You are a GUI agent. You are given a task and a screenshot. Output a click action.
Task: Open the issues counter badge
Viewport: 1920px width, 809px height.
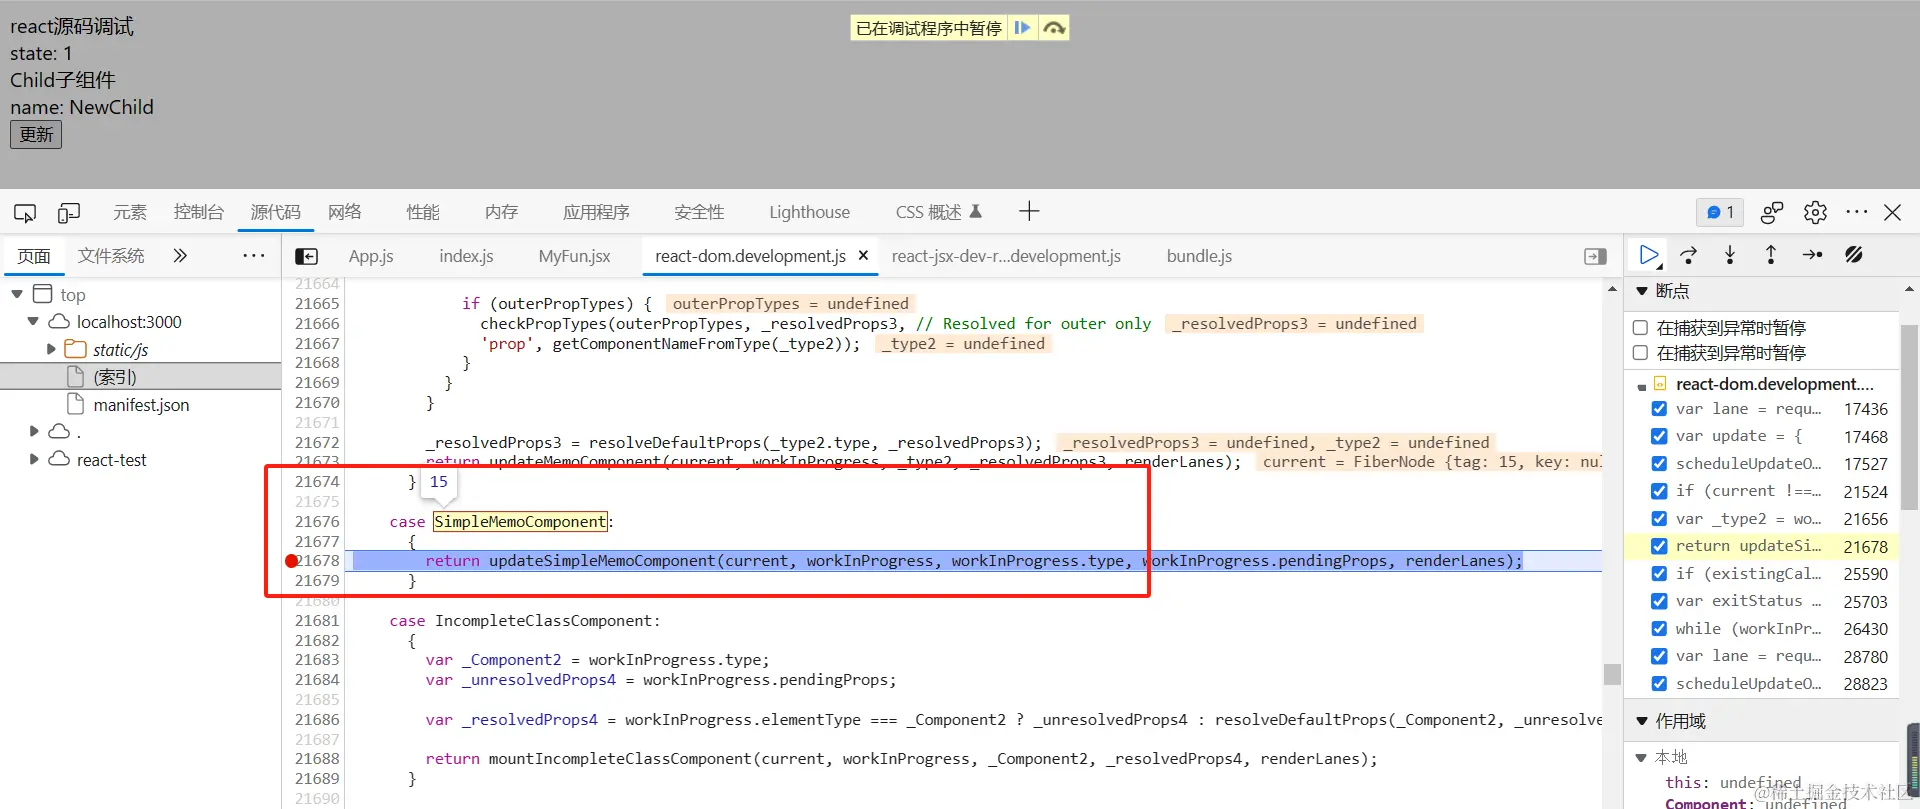point(1720,212)
